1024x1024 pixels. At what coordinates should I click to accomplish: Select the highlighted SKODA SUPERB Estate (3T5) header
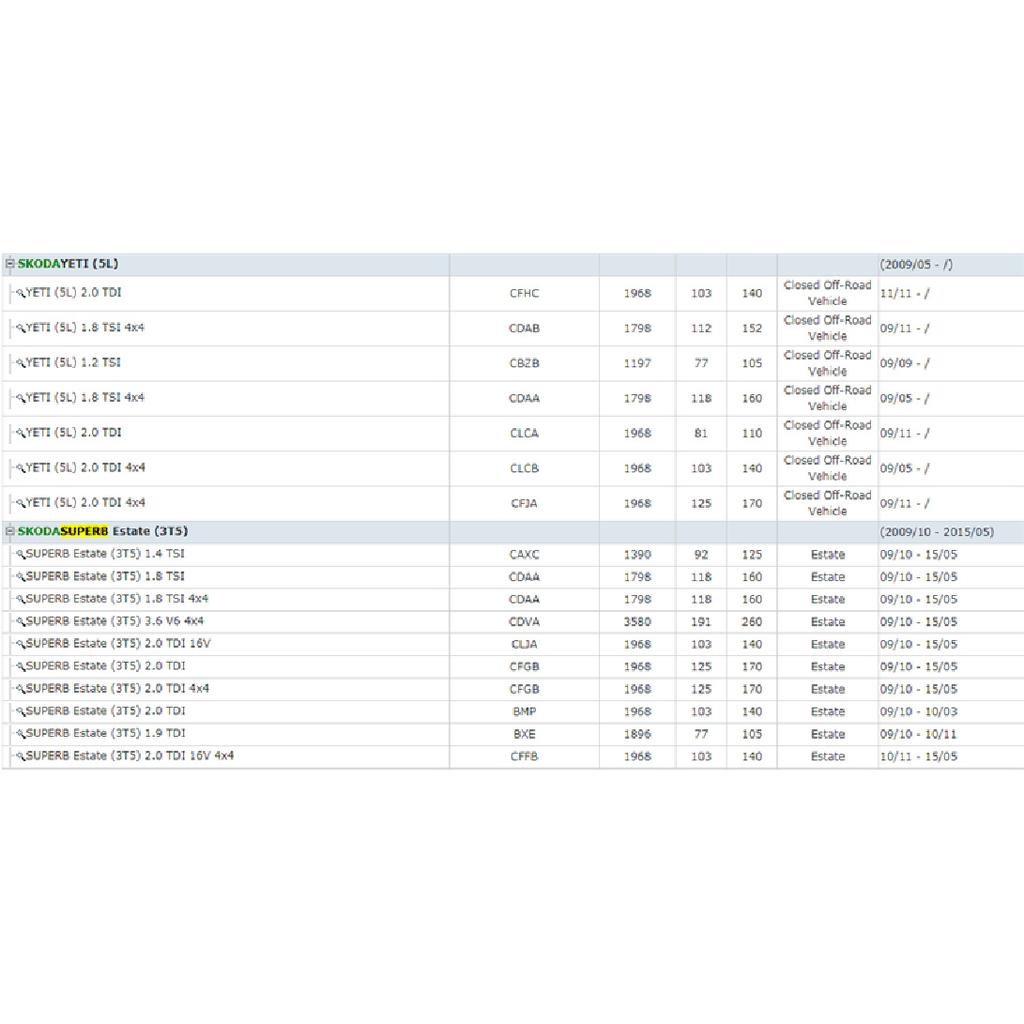tap(103, 531)
